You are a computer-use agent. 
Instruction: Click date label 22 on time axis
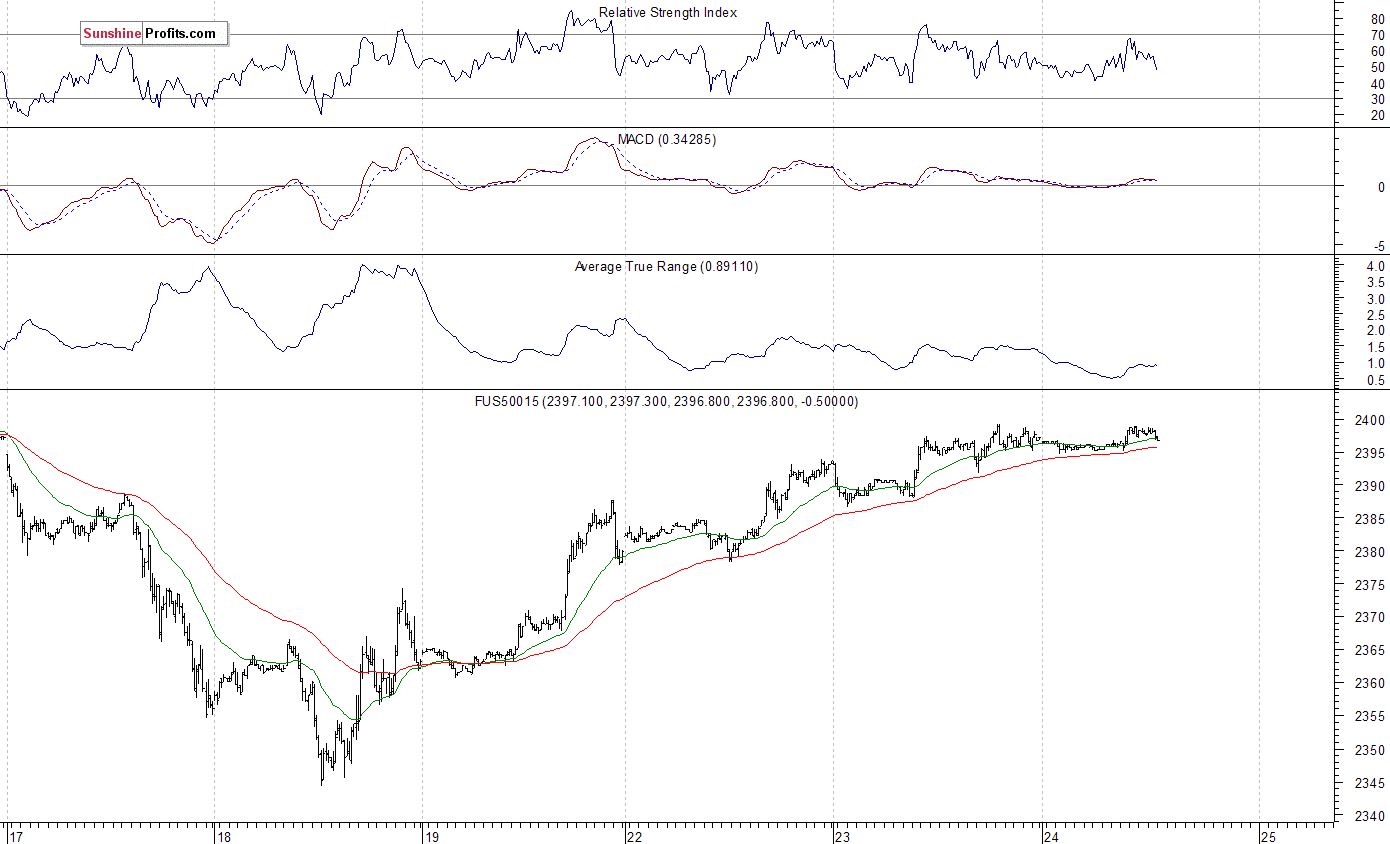pyautogui.click(x=635, y=836)
